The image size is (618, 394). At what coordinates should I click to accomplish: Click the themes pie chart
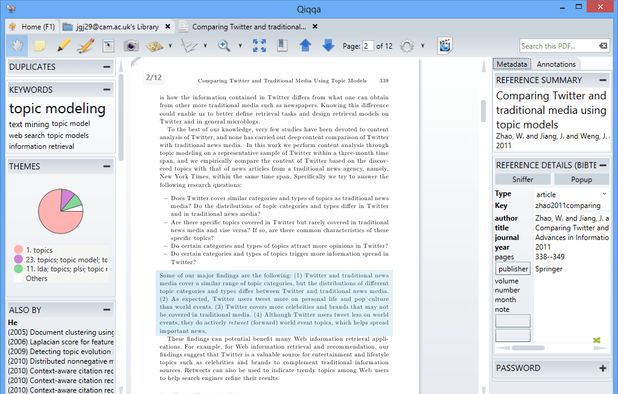[61, 211]
